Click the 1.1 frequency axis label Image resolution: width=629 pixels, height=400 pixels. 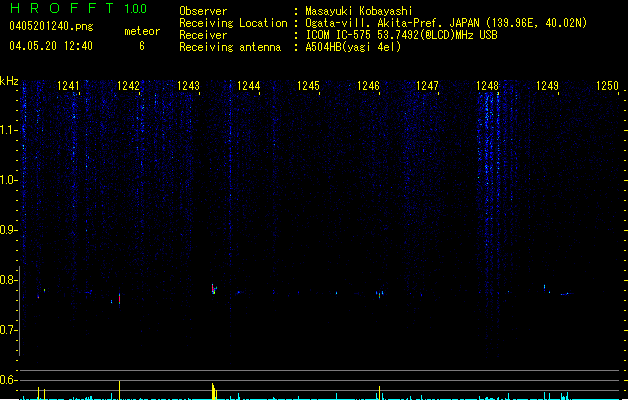[x=8, y=130]
